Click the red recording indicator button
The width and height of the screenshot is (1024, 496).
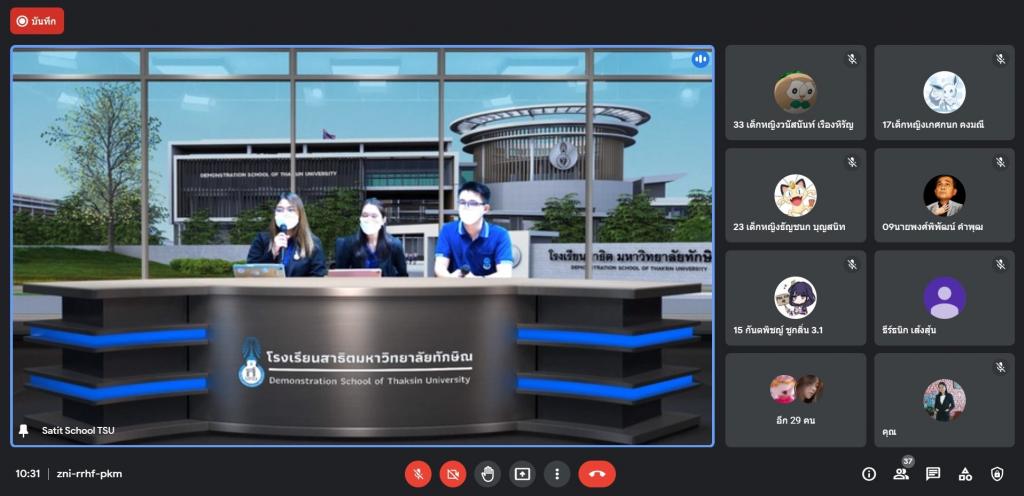tap(37, 21)
